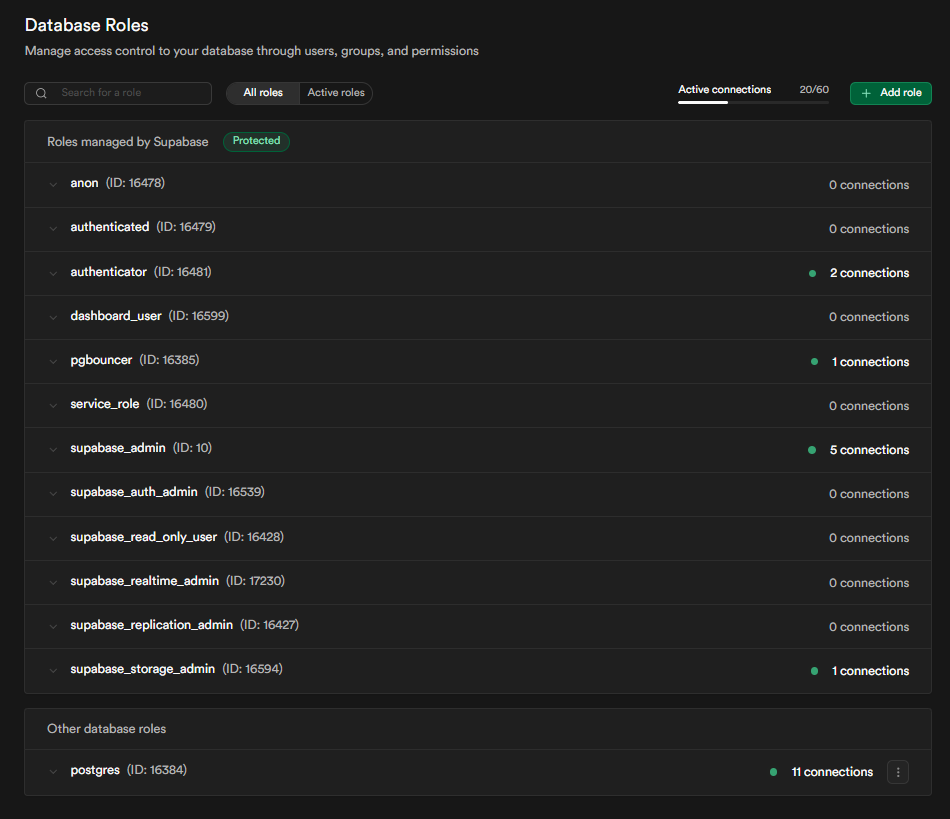This screenshot has width=950, height=819.
Task: Click '1 connections' in the pgbouncer row
Action: click(x=870, y=362)
